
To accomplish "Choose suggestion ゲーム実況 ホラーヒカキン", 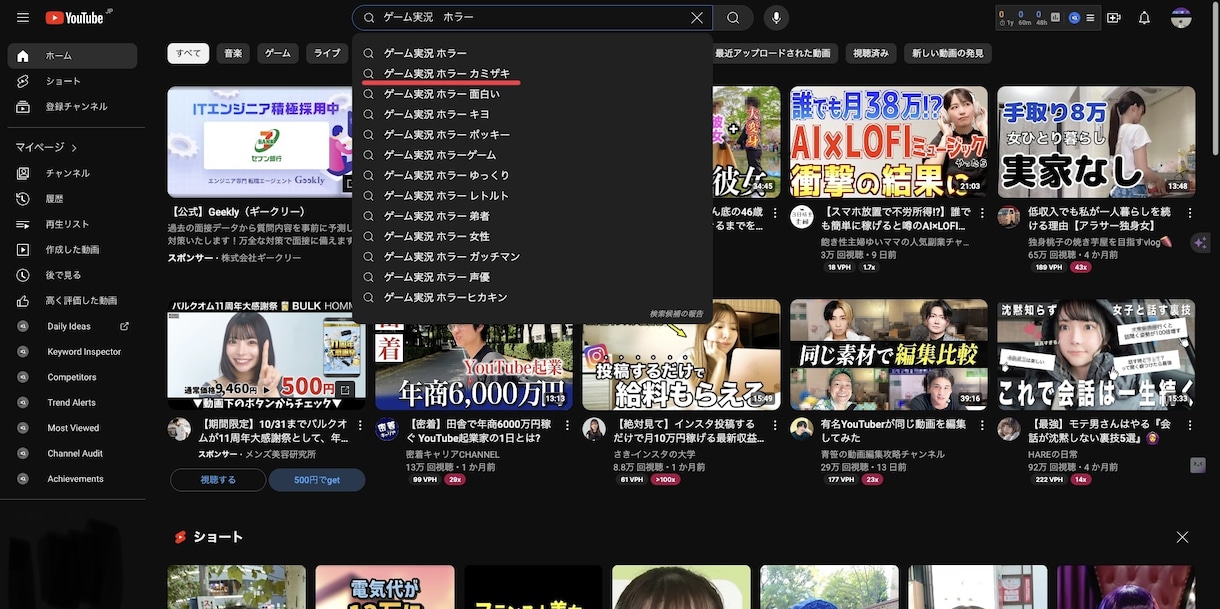I will pos(532,297).
